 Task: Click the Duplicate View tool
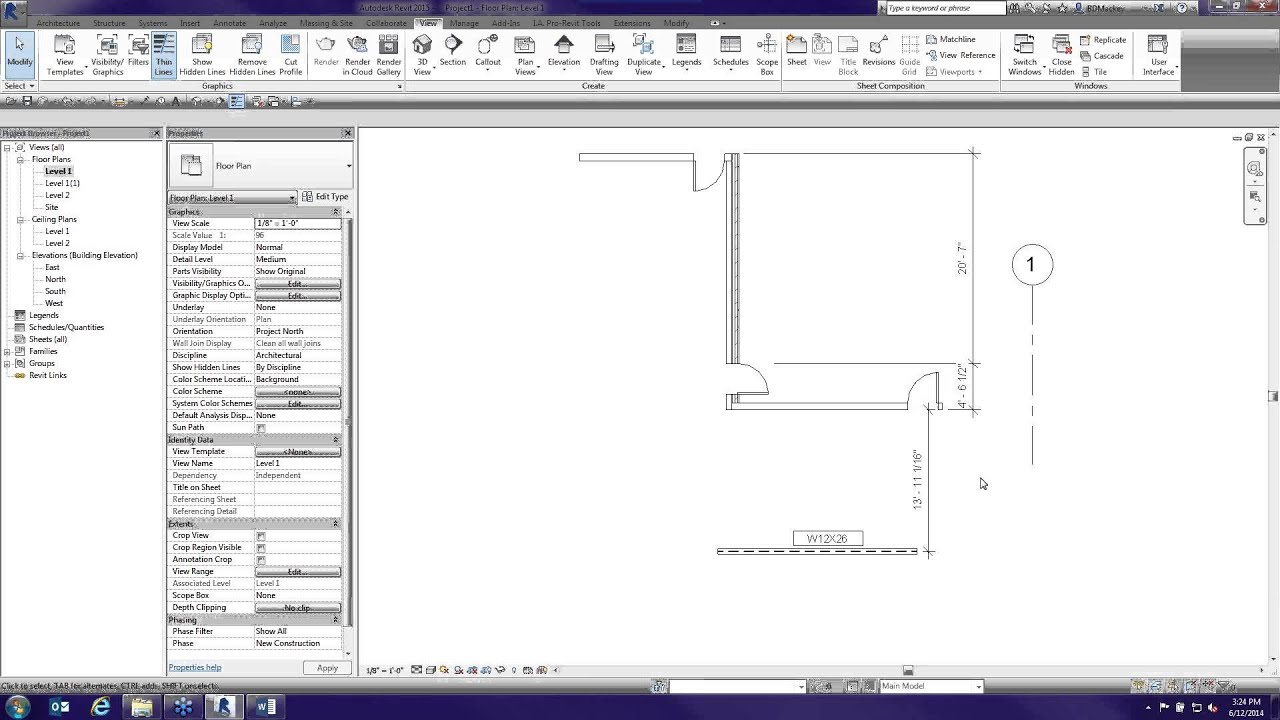tap(644, 54)
